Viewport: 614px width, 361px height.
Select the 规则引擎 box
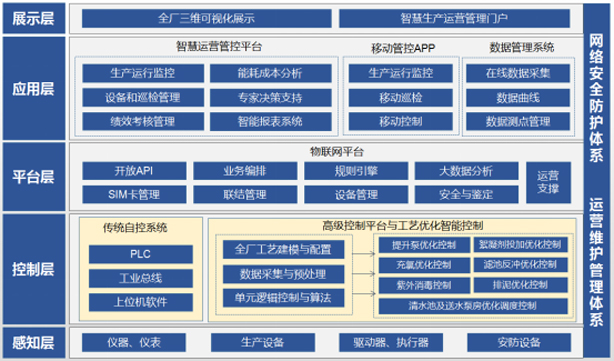(x=356, y=171)
